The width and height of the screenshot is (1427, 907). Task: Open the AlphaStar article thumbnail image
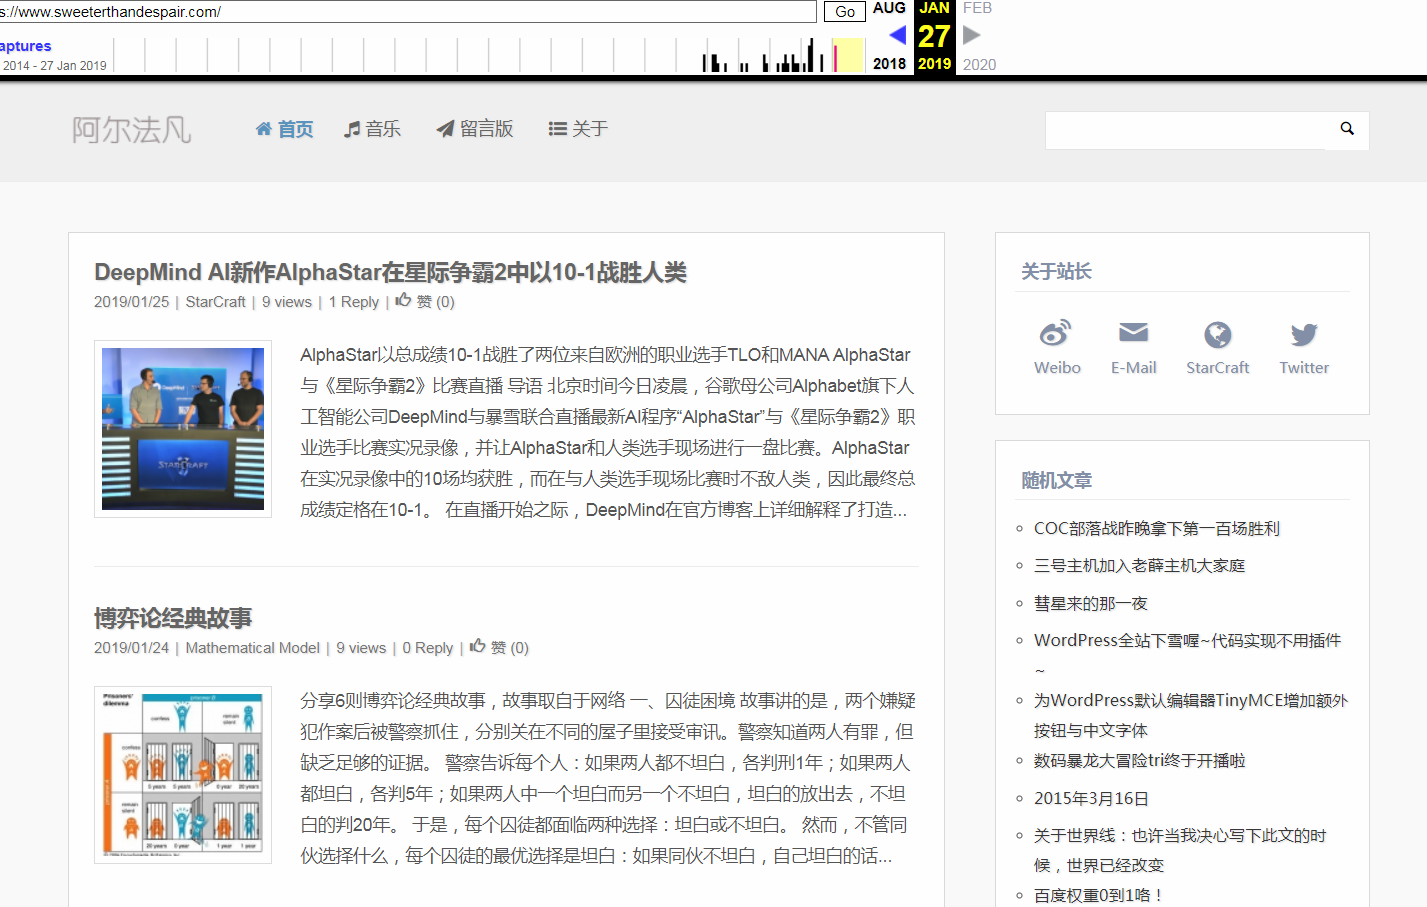click(183, 429)
